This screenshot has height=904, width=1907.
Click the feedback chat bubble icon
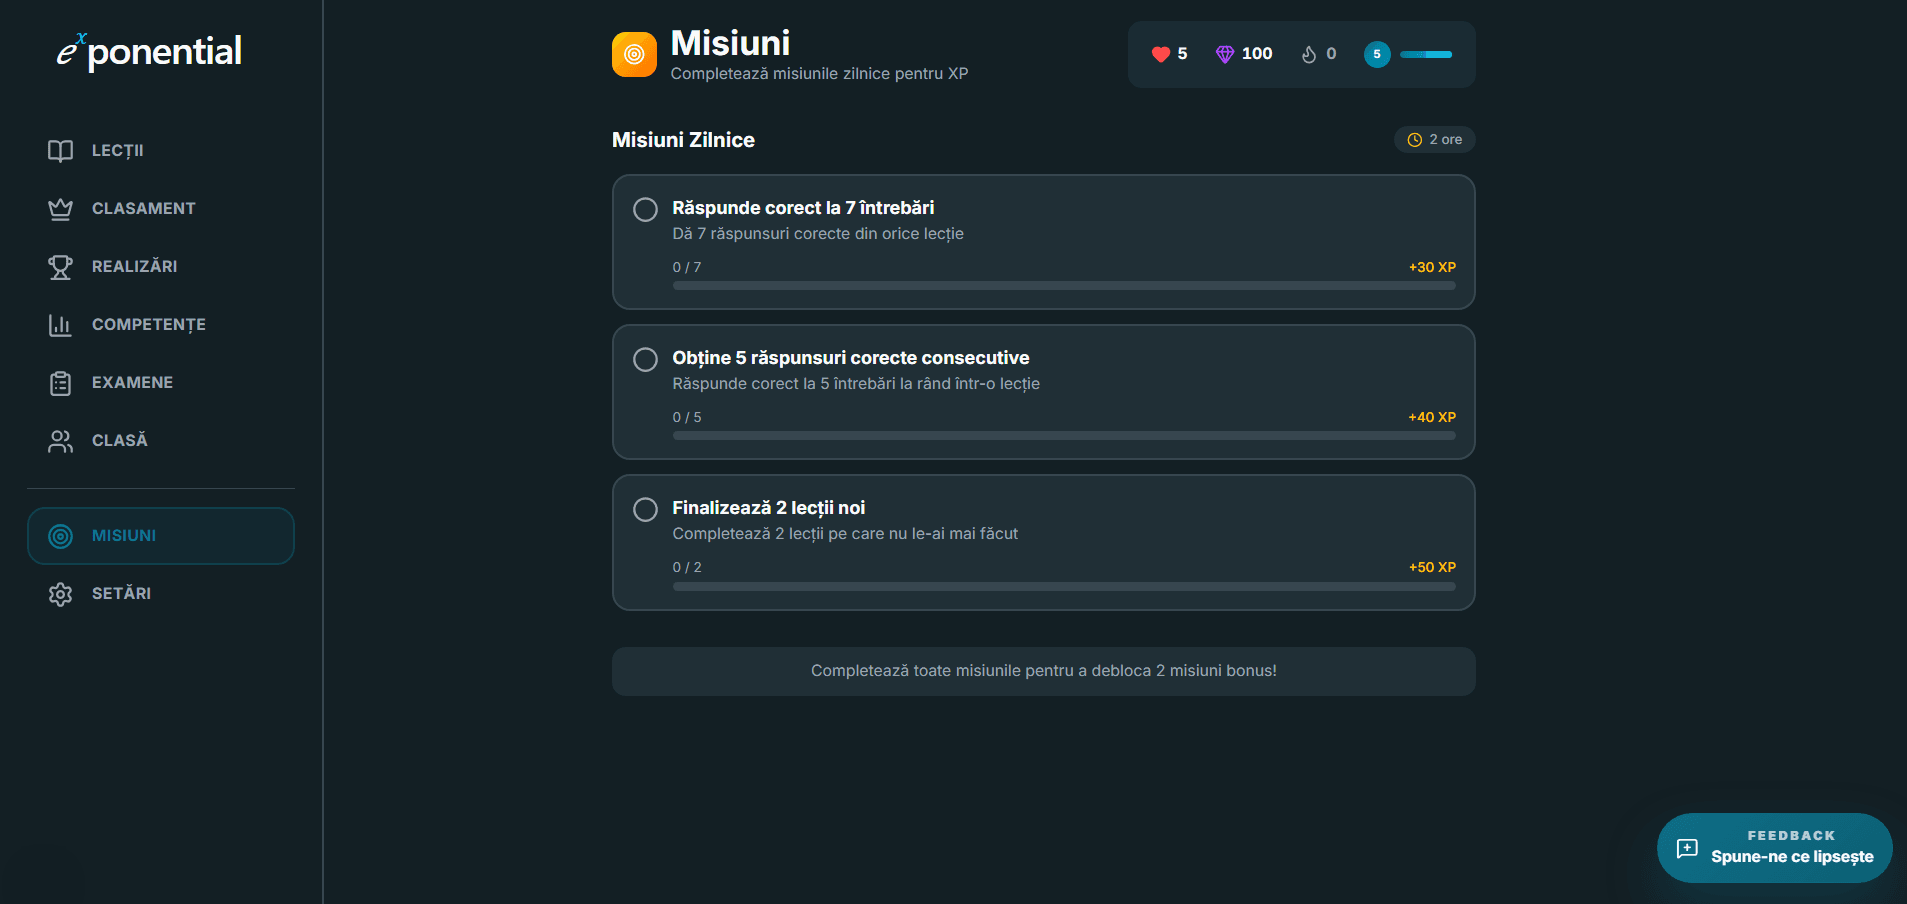click(1687, 848)
